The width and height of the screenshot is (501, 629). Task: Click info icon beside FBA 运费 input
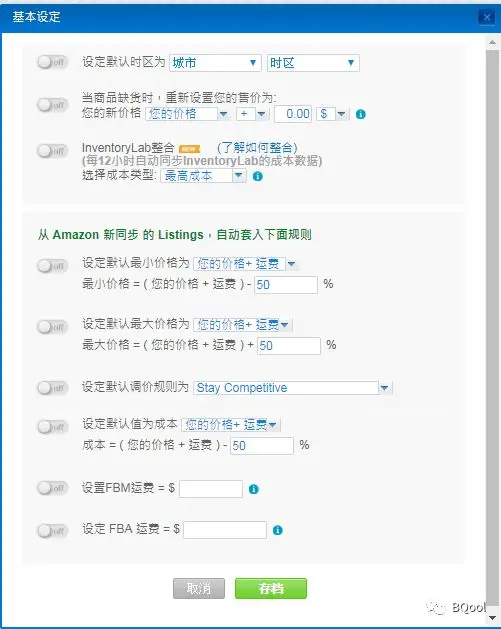278,530
